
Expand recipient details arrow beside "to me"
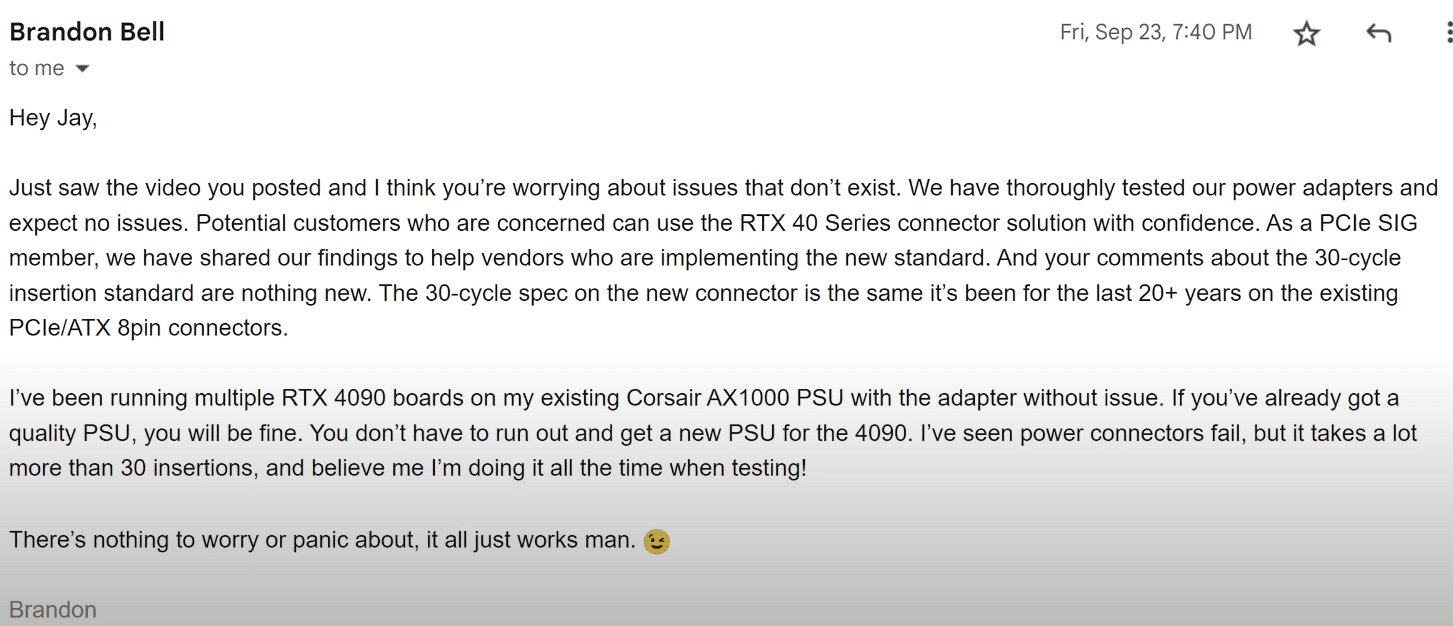click(82, 69)
